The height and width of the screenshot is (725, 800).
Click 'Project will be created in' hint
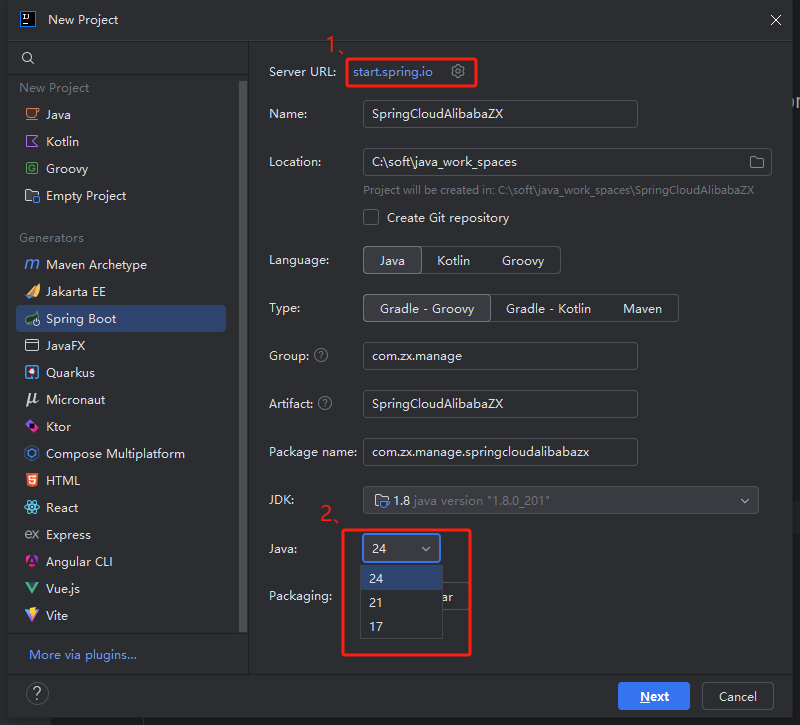click(x=559, y=190)
